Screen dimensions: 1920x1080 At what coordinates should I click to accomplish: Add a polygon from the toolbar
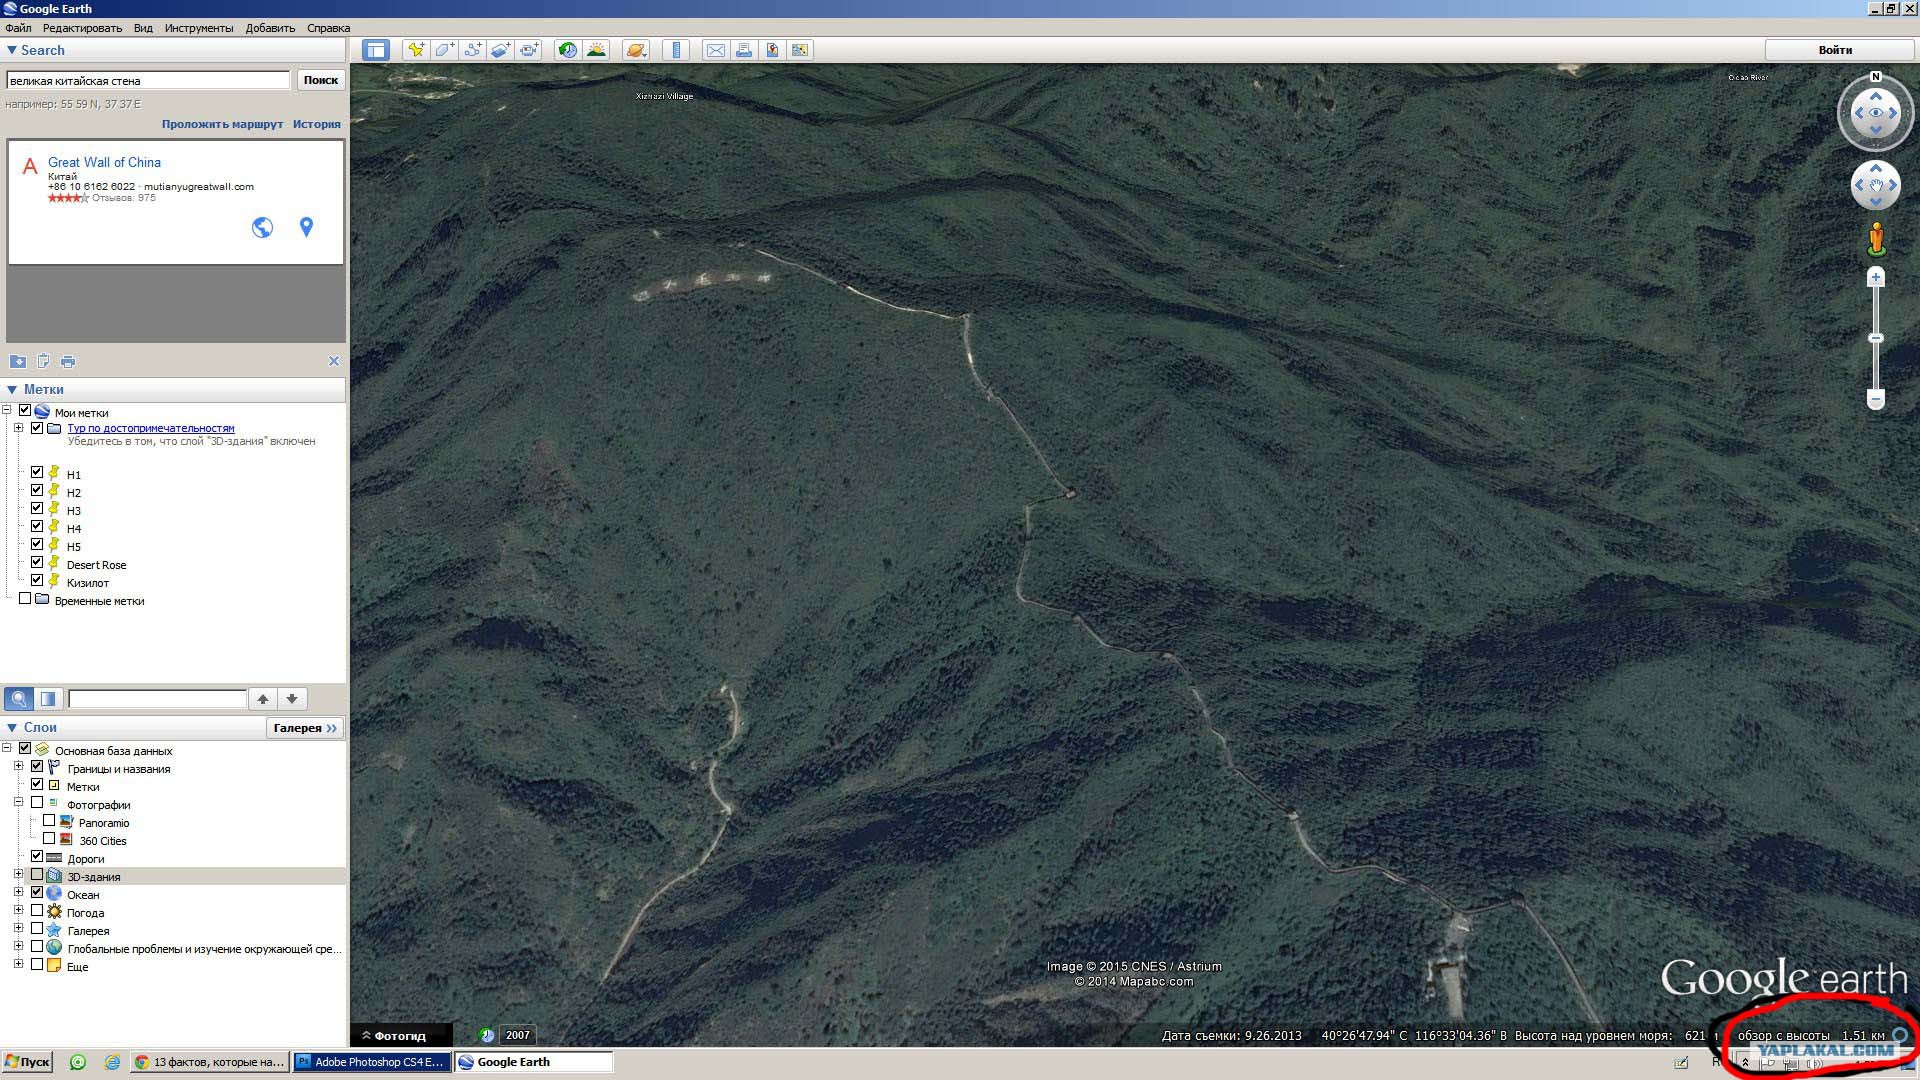pos(444,50)
